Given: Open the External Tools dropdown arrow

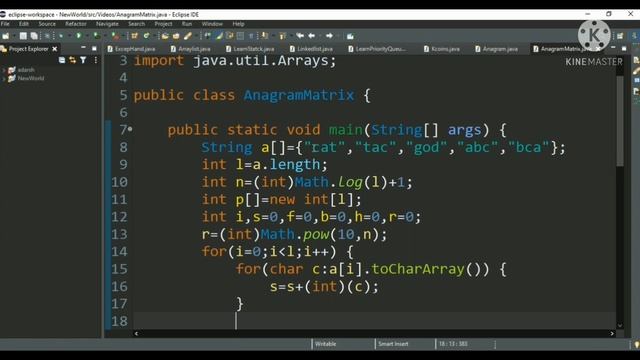Looking at the screenshot, I should [x=124, y=36].
